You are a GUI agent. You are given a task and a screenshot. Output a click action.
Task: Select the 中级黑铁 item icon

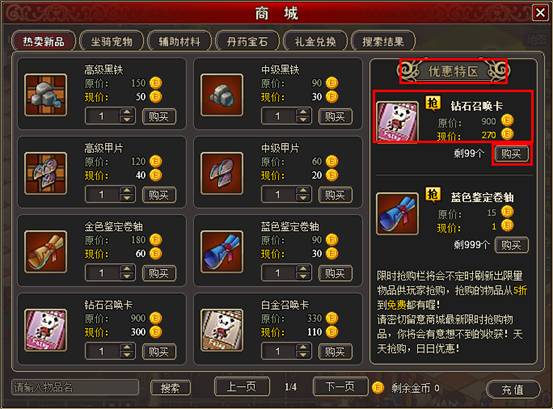point(222,95)
